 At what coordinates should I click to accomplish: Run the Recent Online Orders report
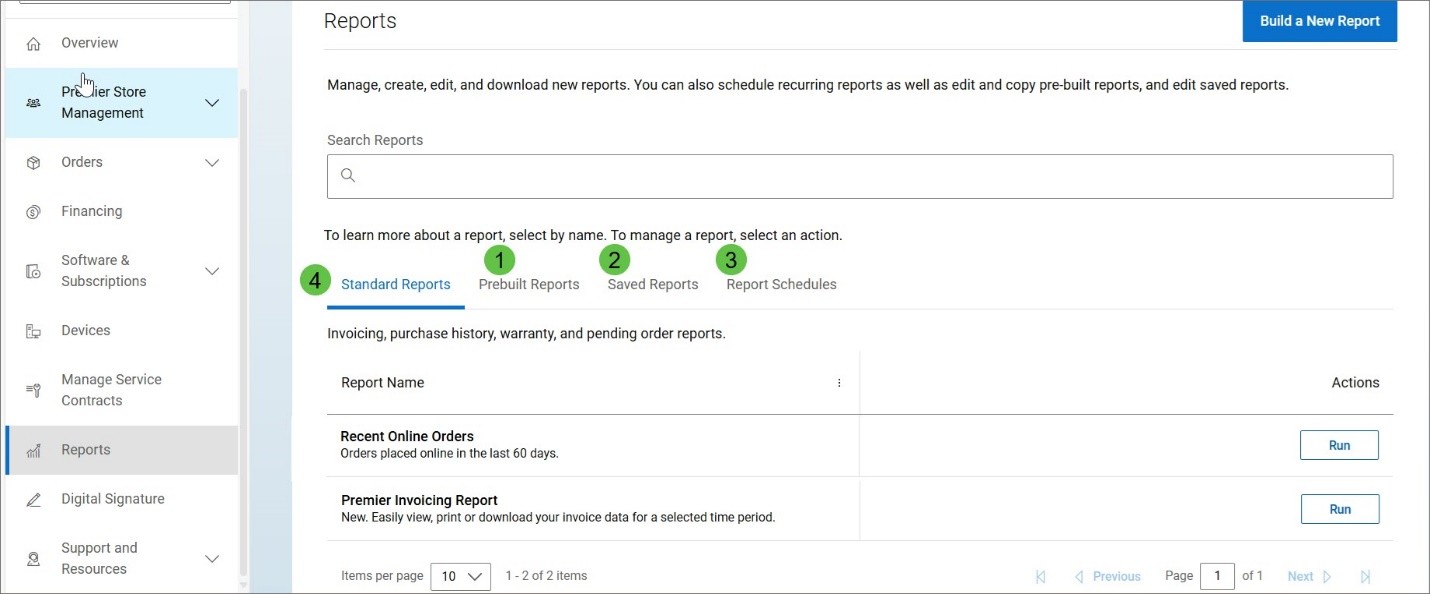point(1339,444)
